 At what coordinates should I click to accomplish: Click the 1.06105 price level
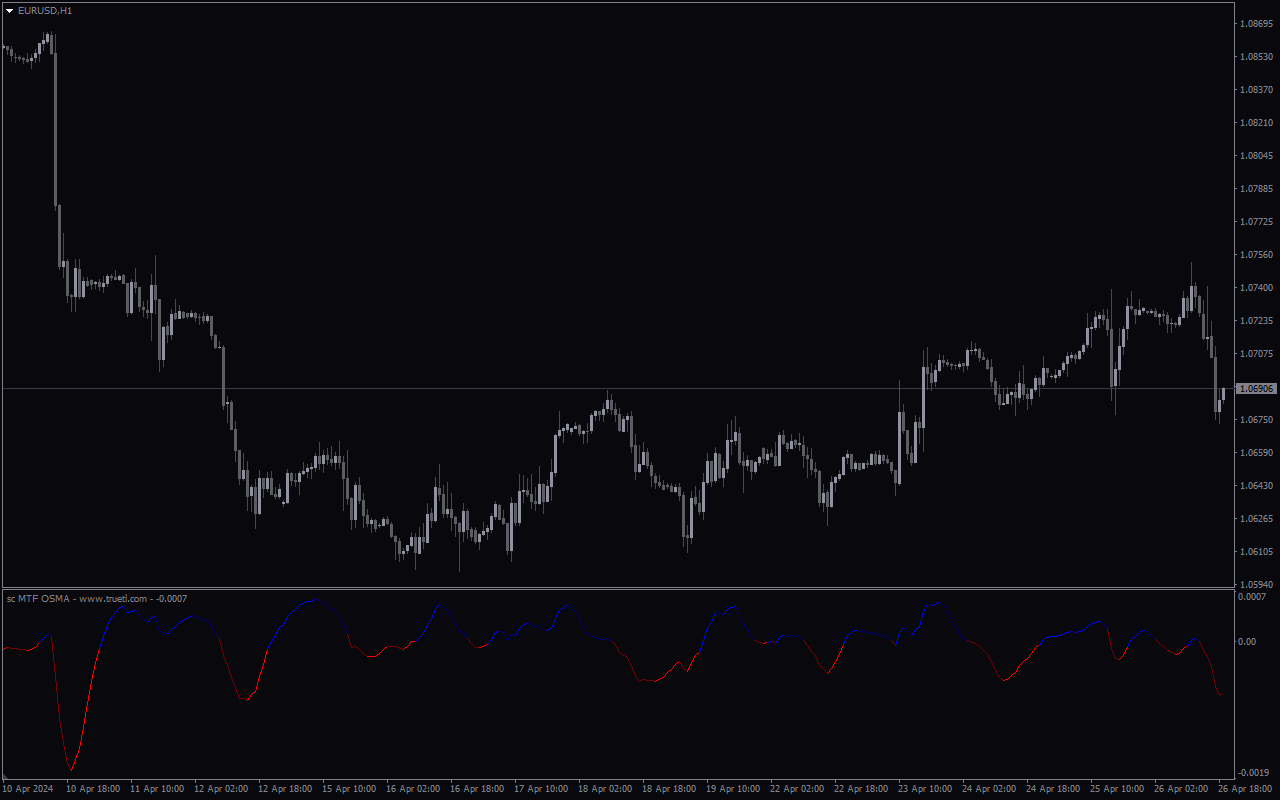coord(1257,551)
